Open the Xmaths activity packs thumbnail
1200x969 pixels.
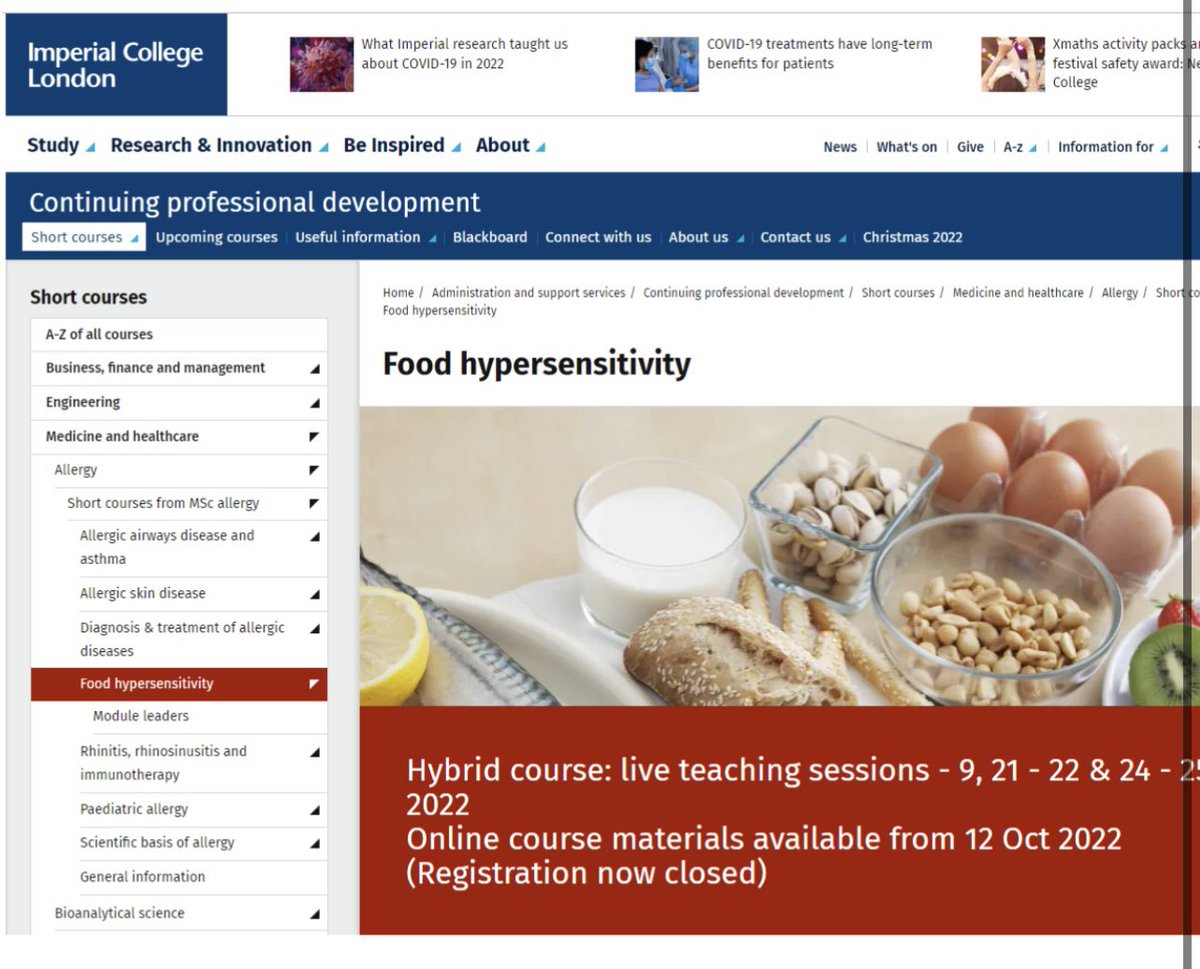pos(1012,64)
